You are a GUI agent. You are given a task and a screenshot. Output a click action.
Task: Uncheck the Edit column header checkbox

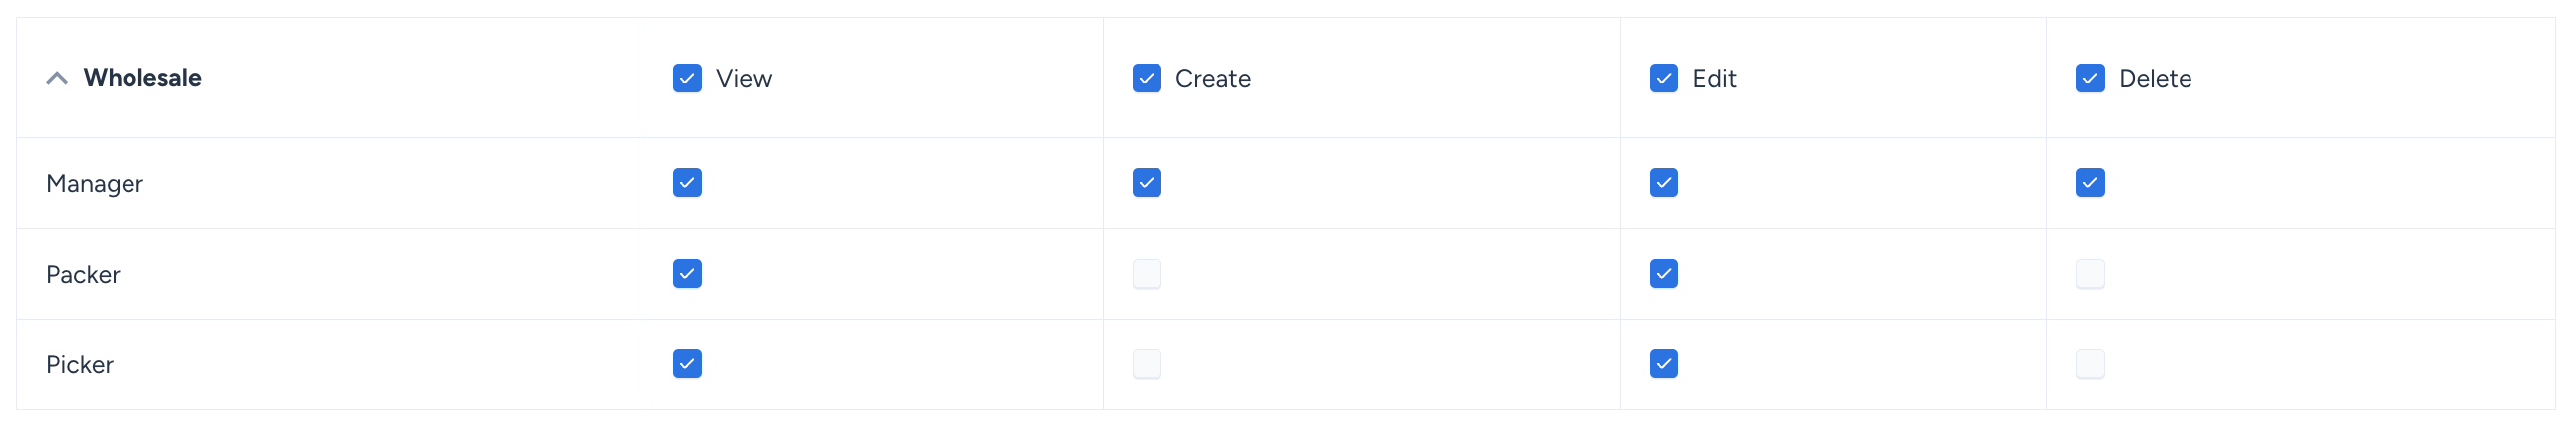point(1663,78)
